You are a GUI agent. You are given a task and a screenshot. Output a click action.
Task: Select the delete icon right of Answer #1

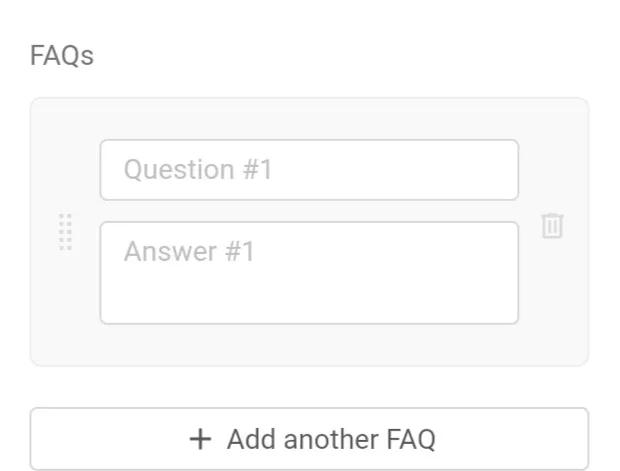(x=552, y=226)
